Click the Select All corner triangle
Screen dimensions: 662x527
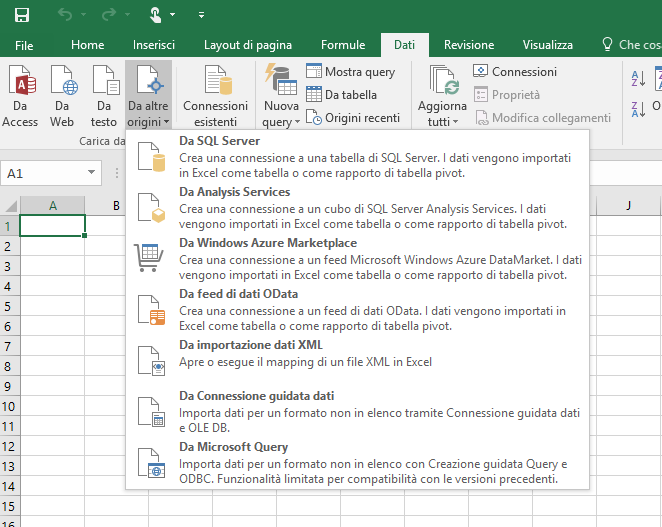(11, 206)
